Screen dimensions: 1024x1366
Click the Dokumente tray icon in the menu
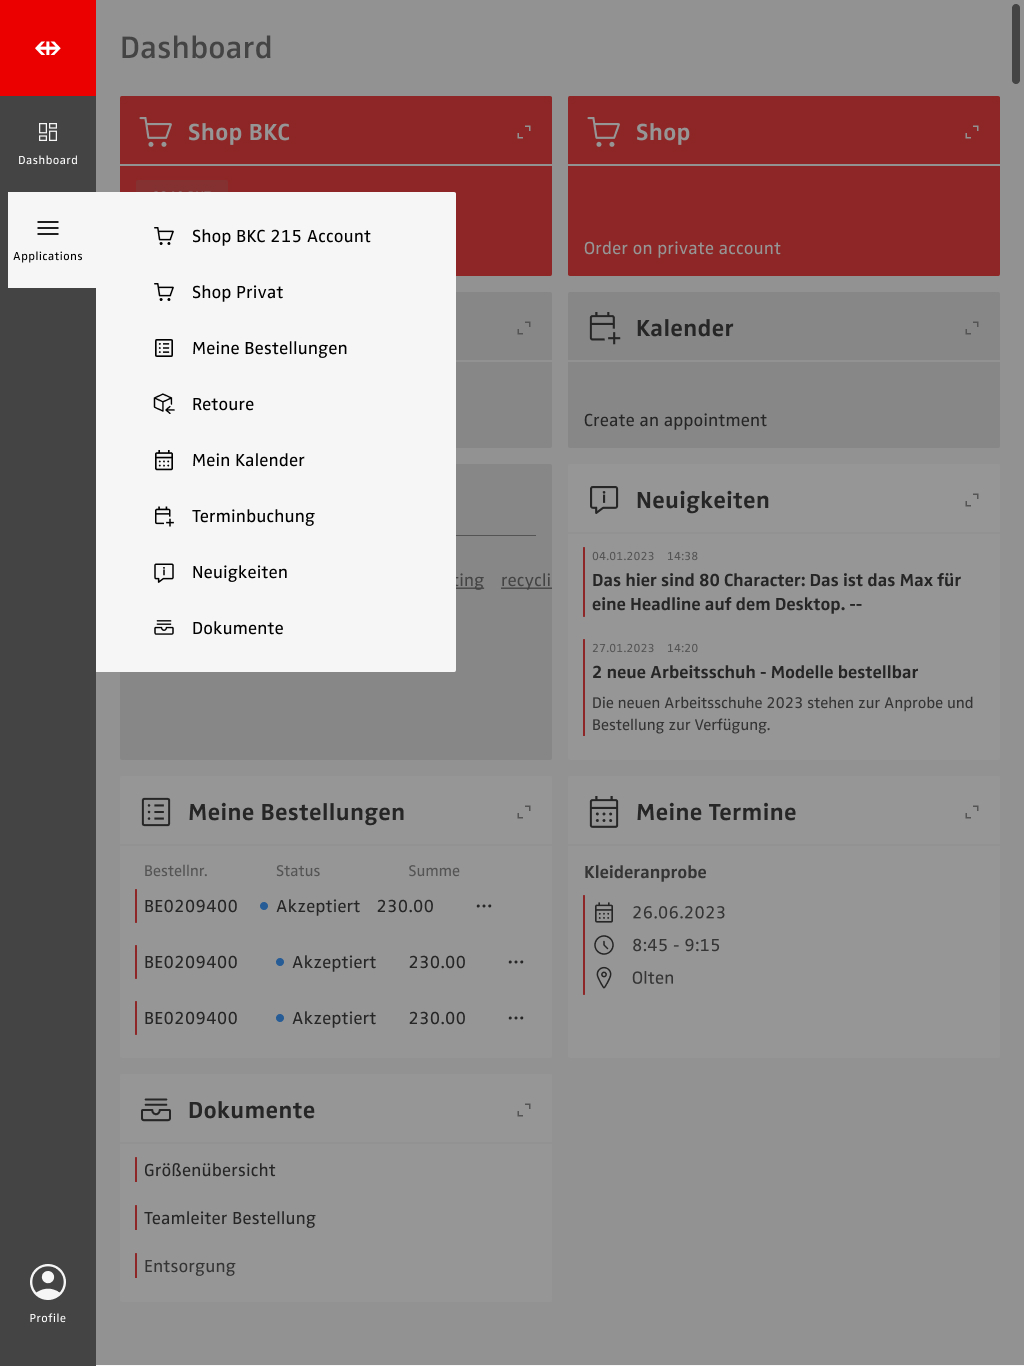click(164, 628)
